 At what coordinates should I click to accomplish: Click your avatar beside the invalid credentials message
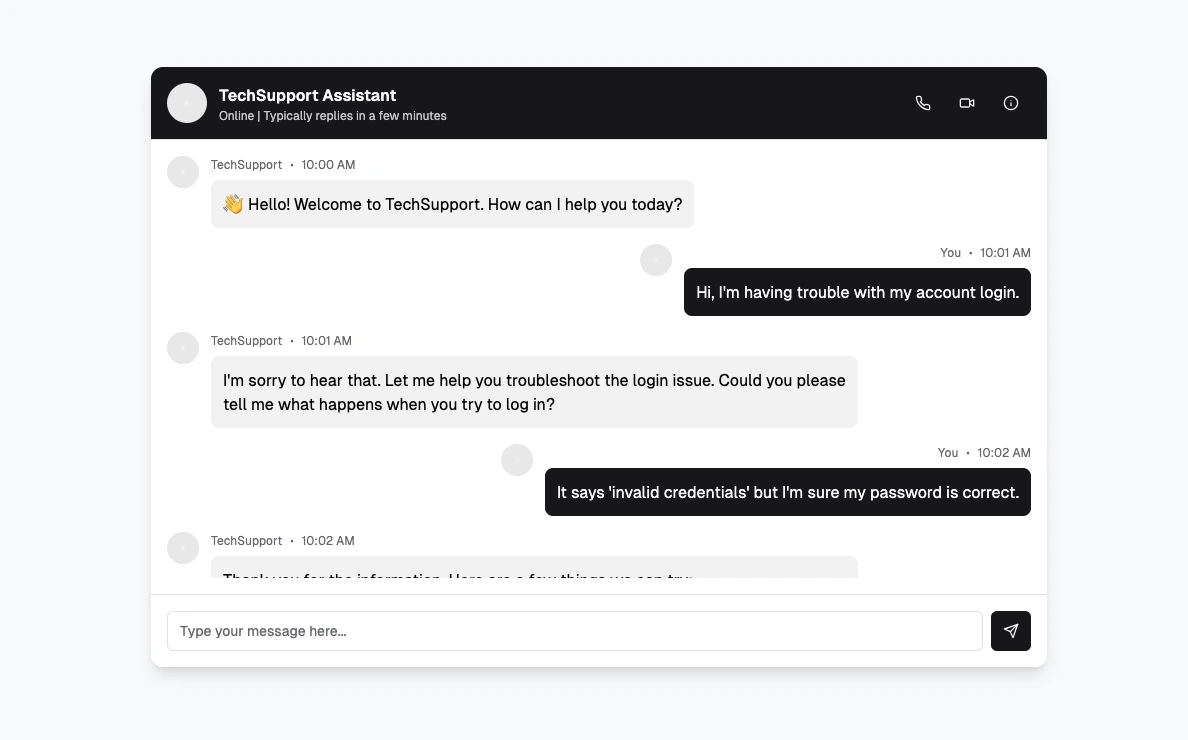(517, 460)
